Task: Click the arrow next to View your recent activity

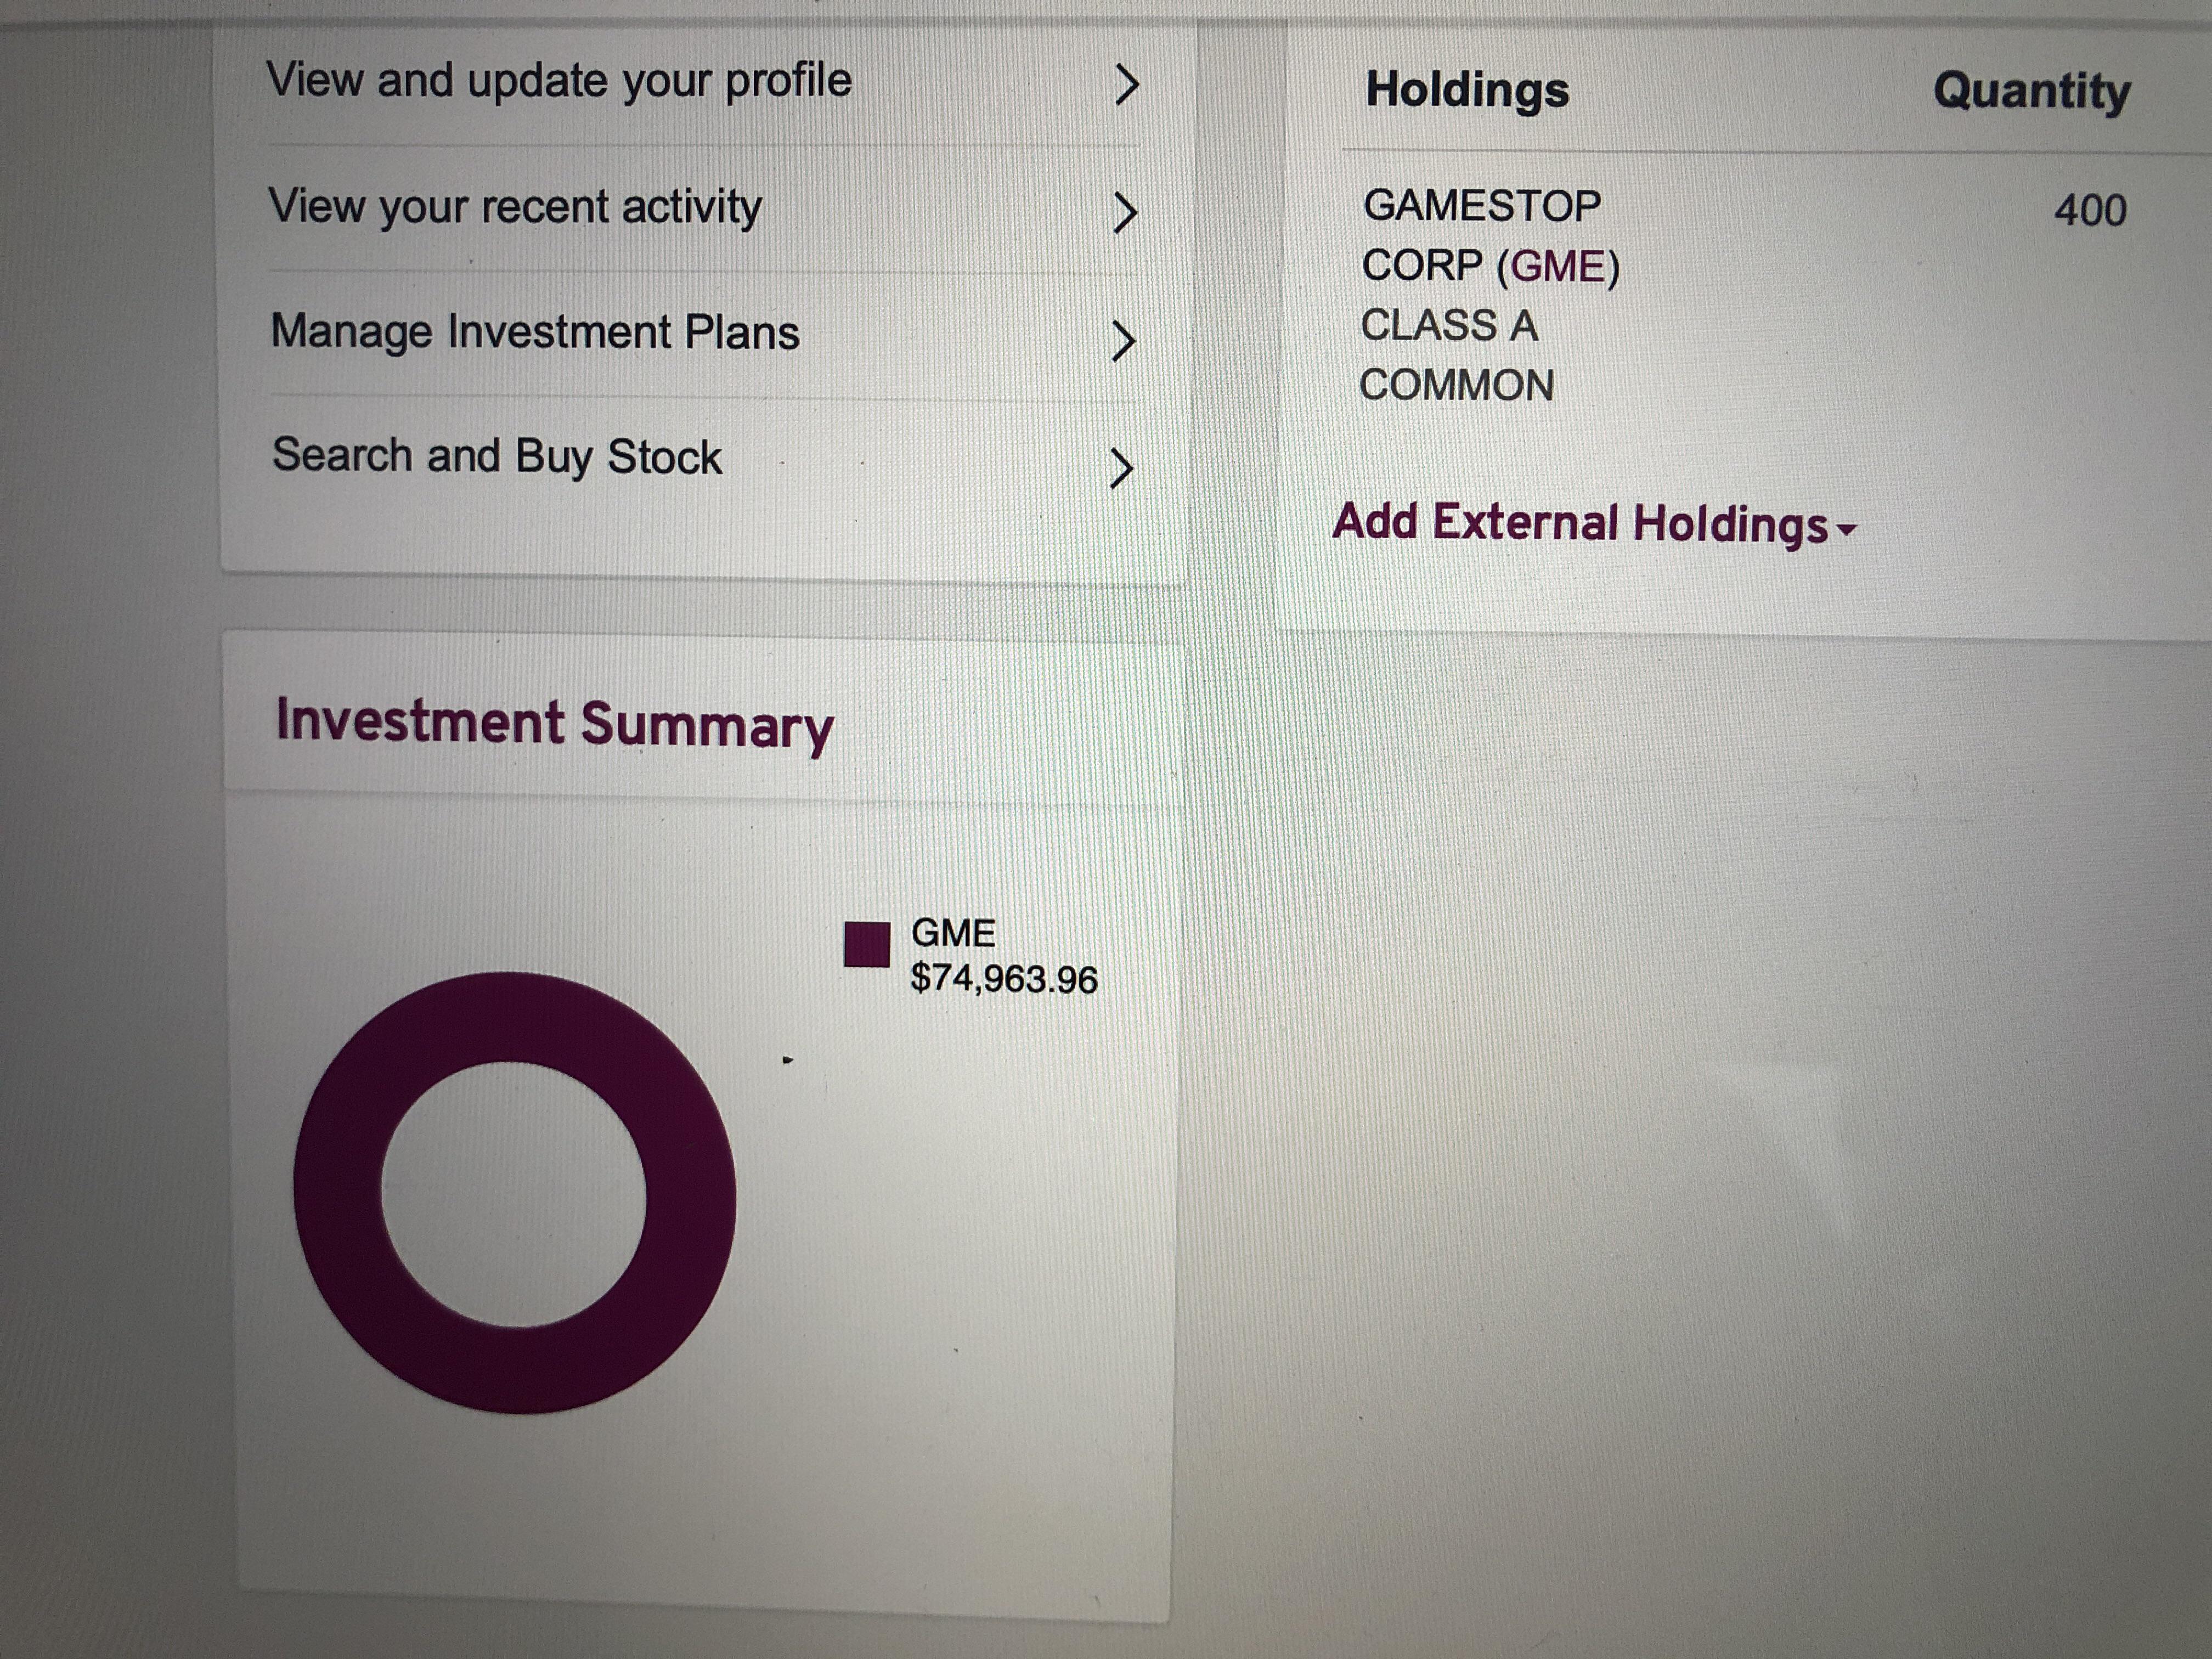Action: coord(1124,212)
